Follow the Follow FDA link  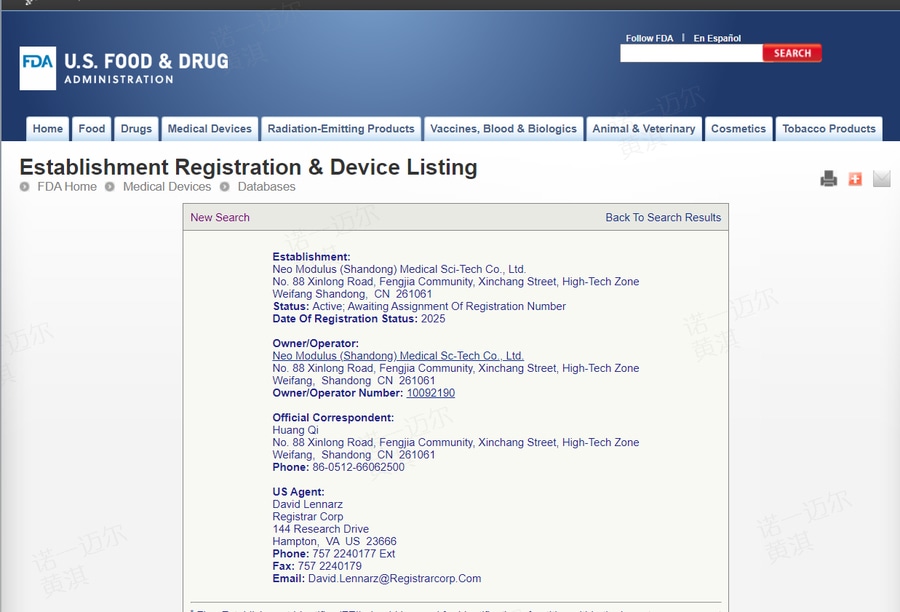(649, 38)
